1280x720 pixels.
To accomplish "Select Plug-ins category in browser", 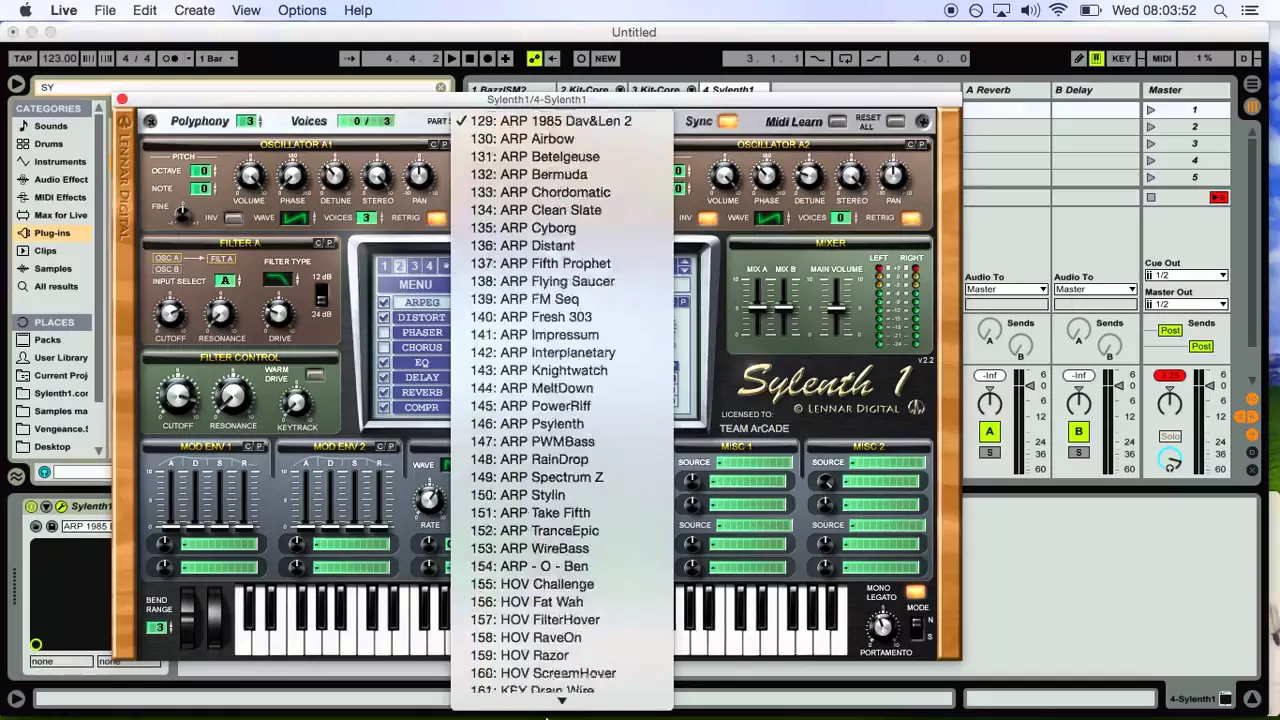I will coord(52,233).
